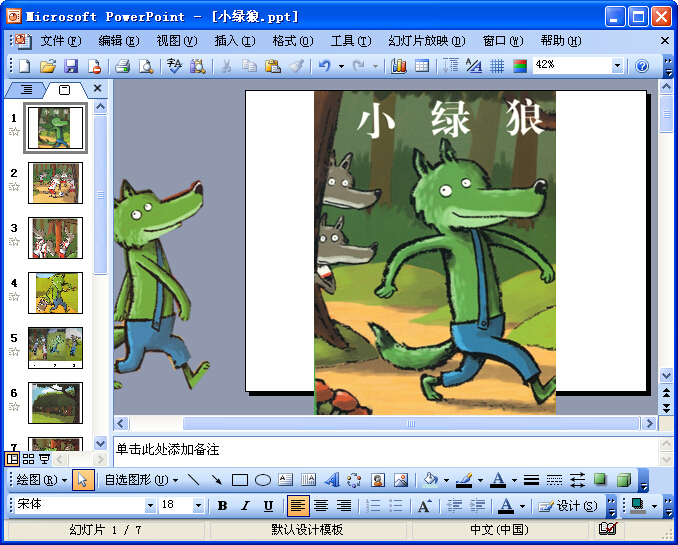Open 绘图 drawing menu dropdown
The image size is (678, 545).
(x=42, y=480)
